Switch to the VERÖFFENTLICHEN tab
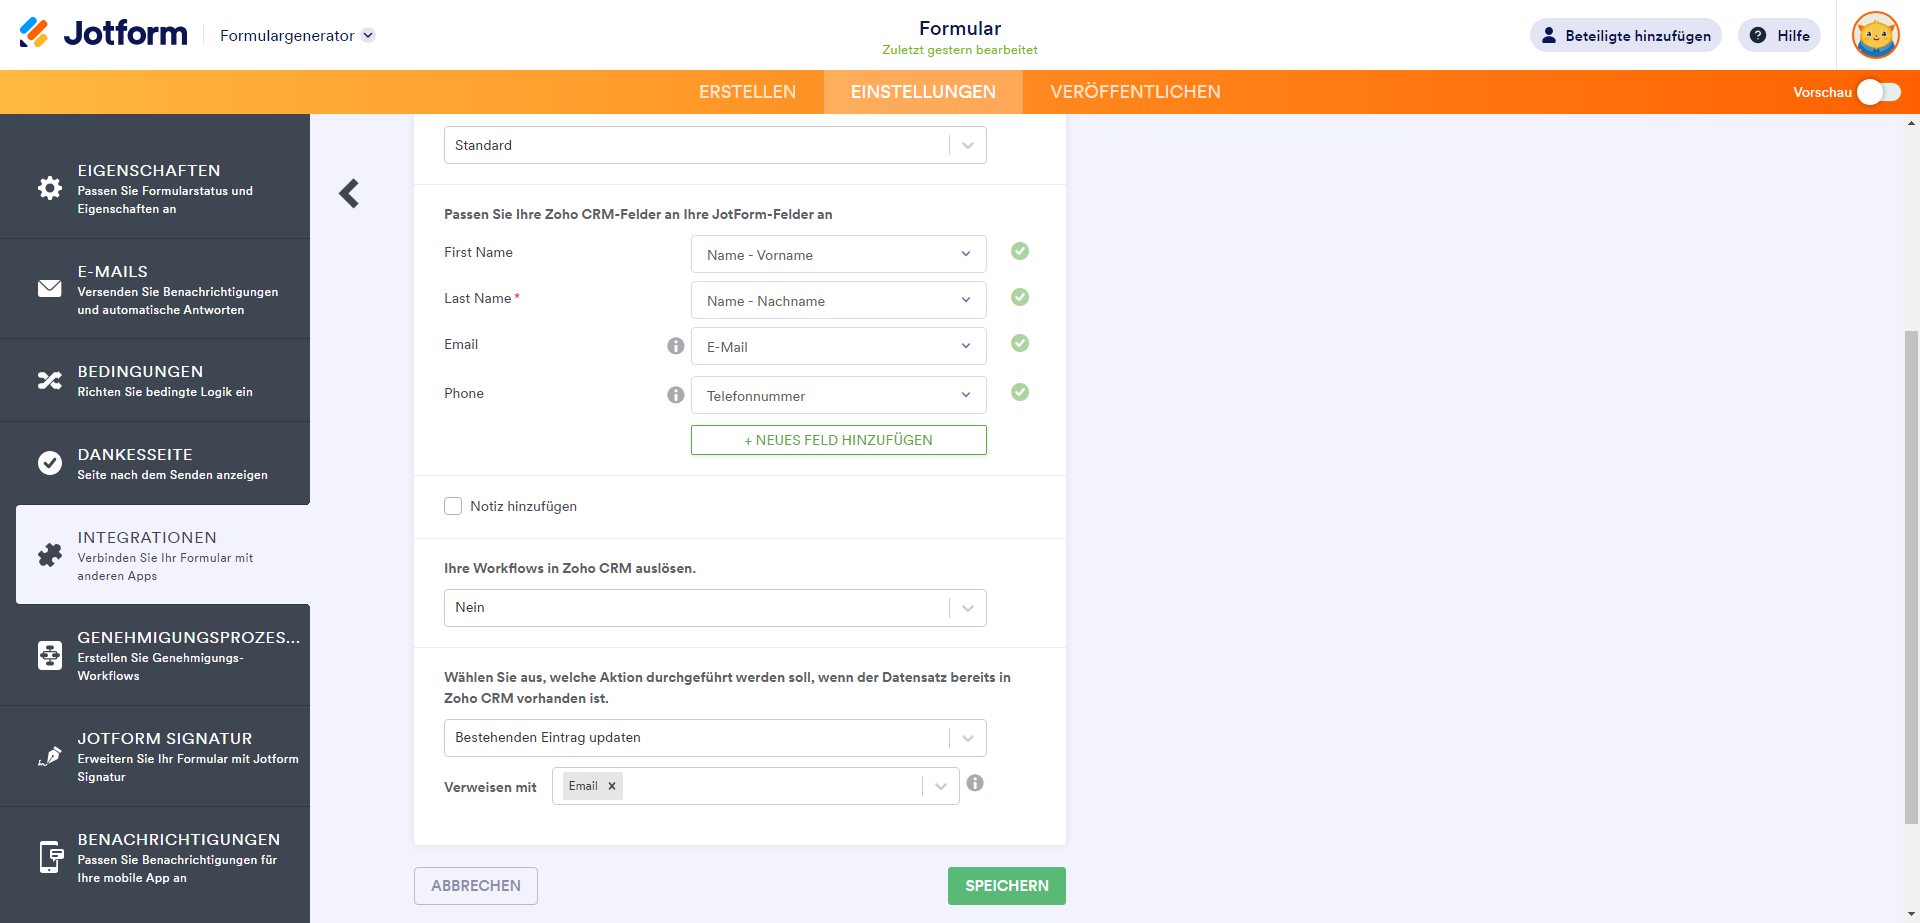 (1135, 92)
